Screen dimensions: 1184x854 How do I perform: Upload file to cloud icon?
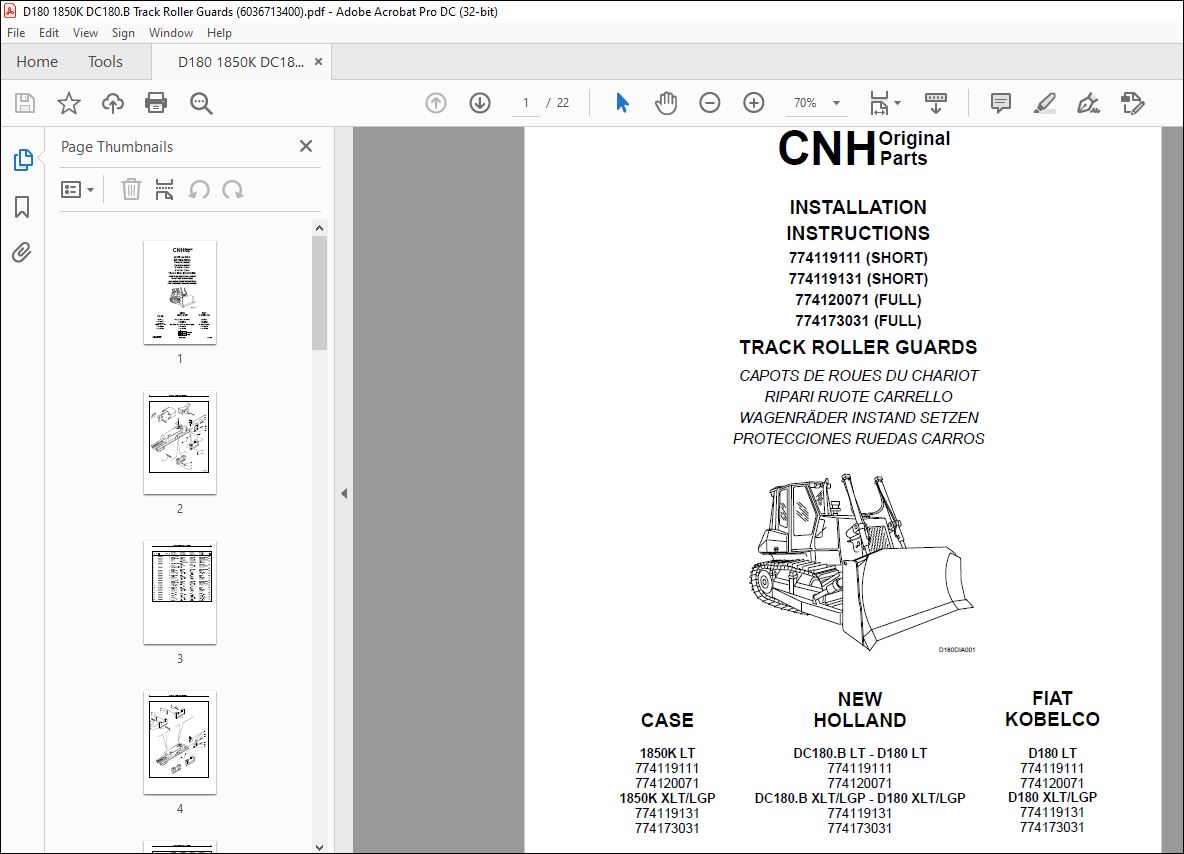click(113, 103)
